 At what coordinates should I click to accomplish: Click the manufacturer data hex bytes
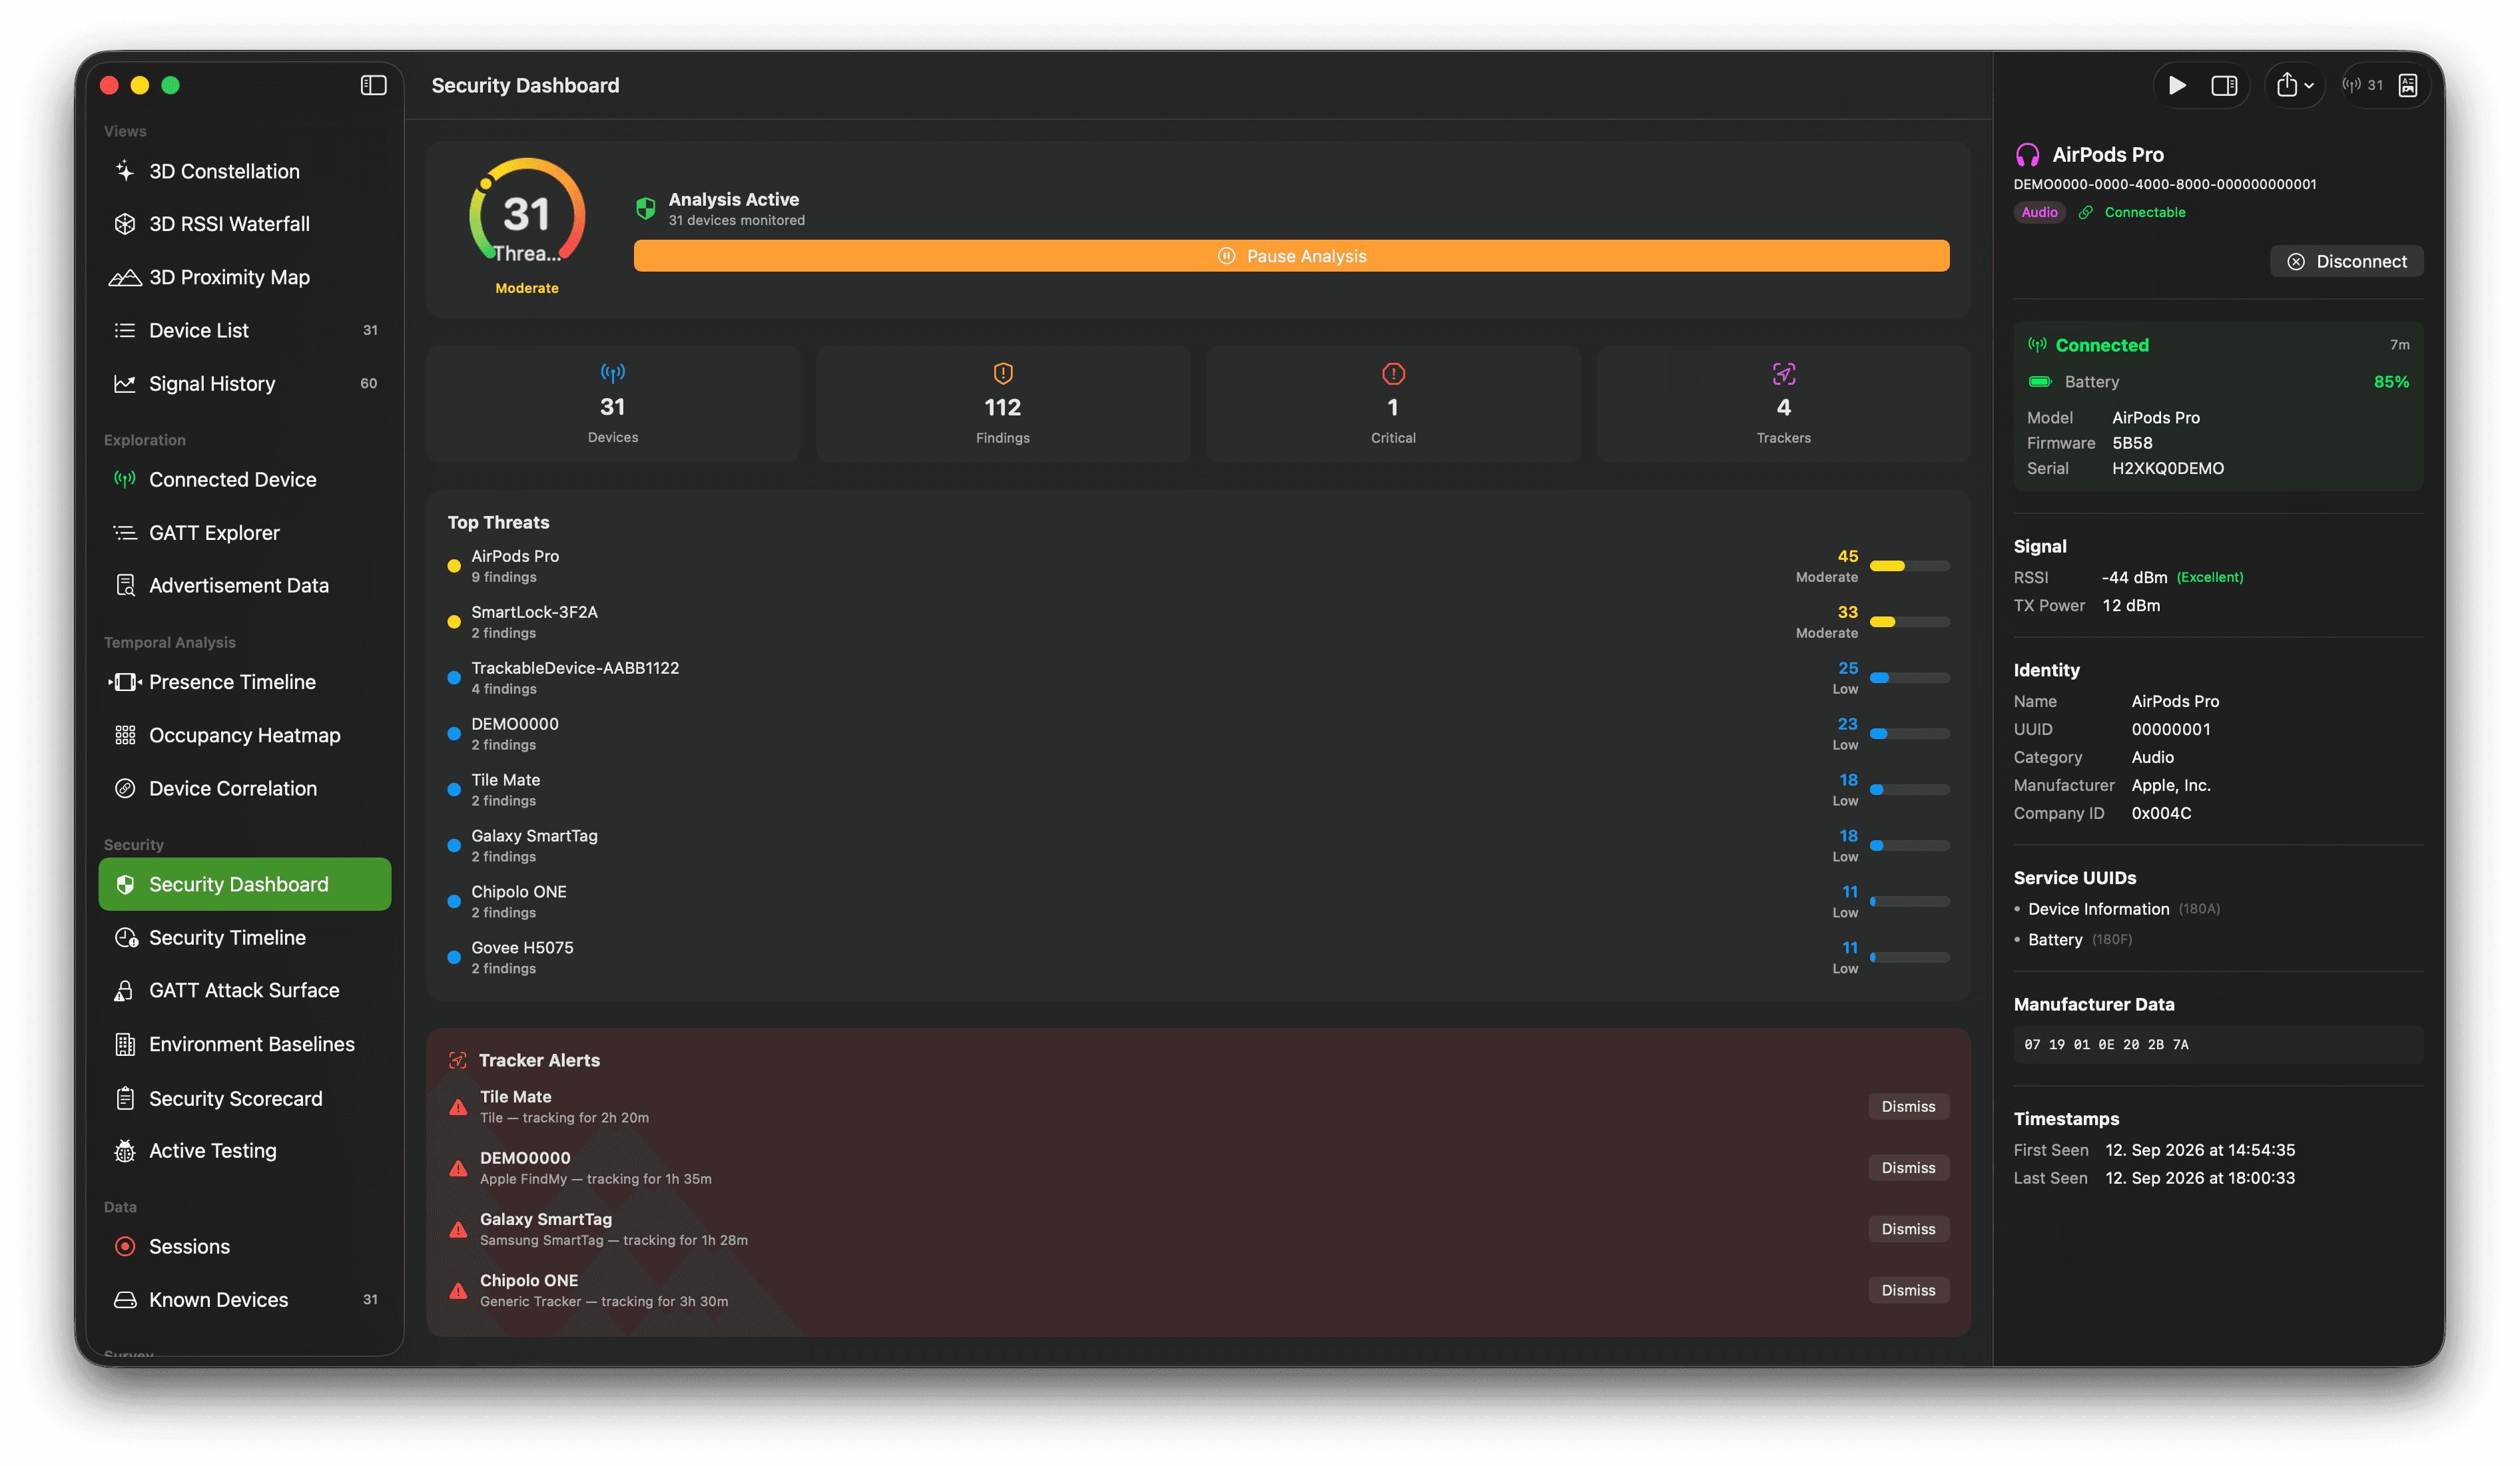[x=2106, y=1045]
